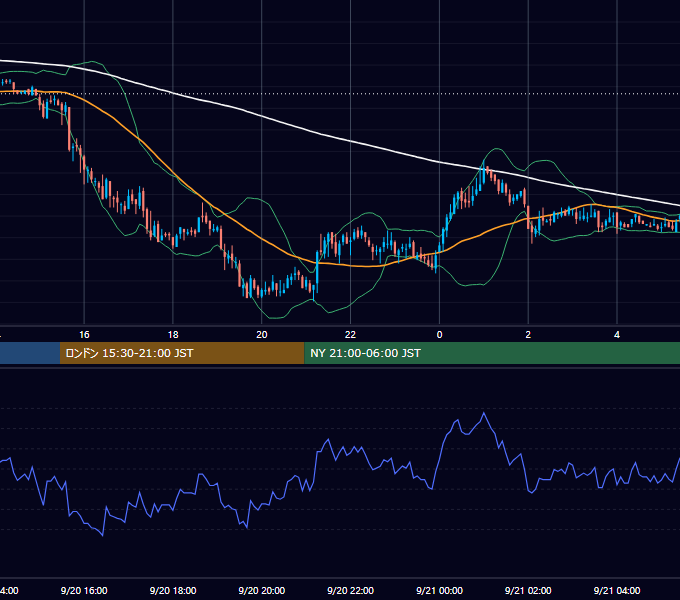Click the 22 hour label on price chart axis
The width and height of the screenshot is (680, 600).
click(x=350, y=335)
